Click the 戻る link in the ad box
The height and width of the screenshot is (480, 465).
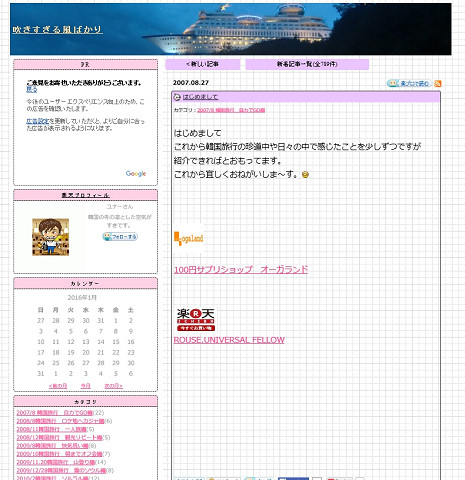tap(32, 89)
